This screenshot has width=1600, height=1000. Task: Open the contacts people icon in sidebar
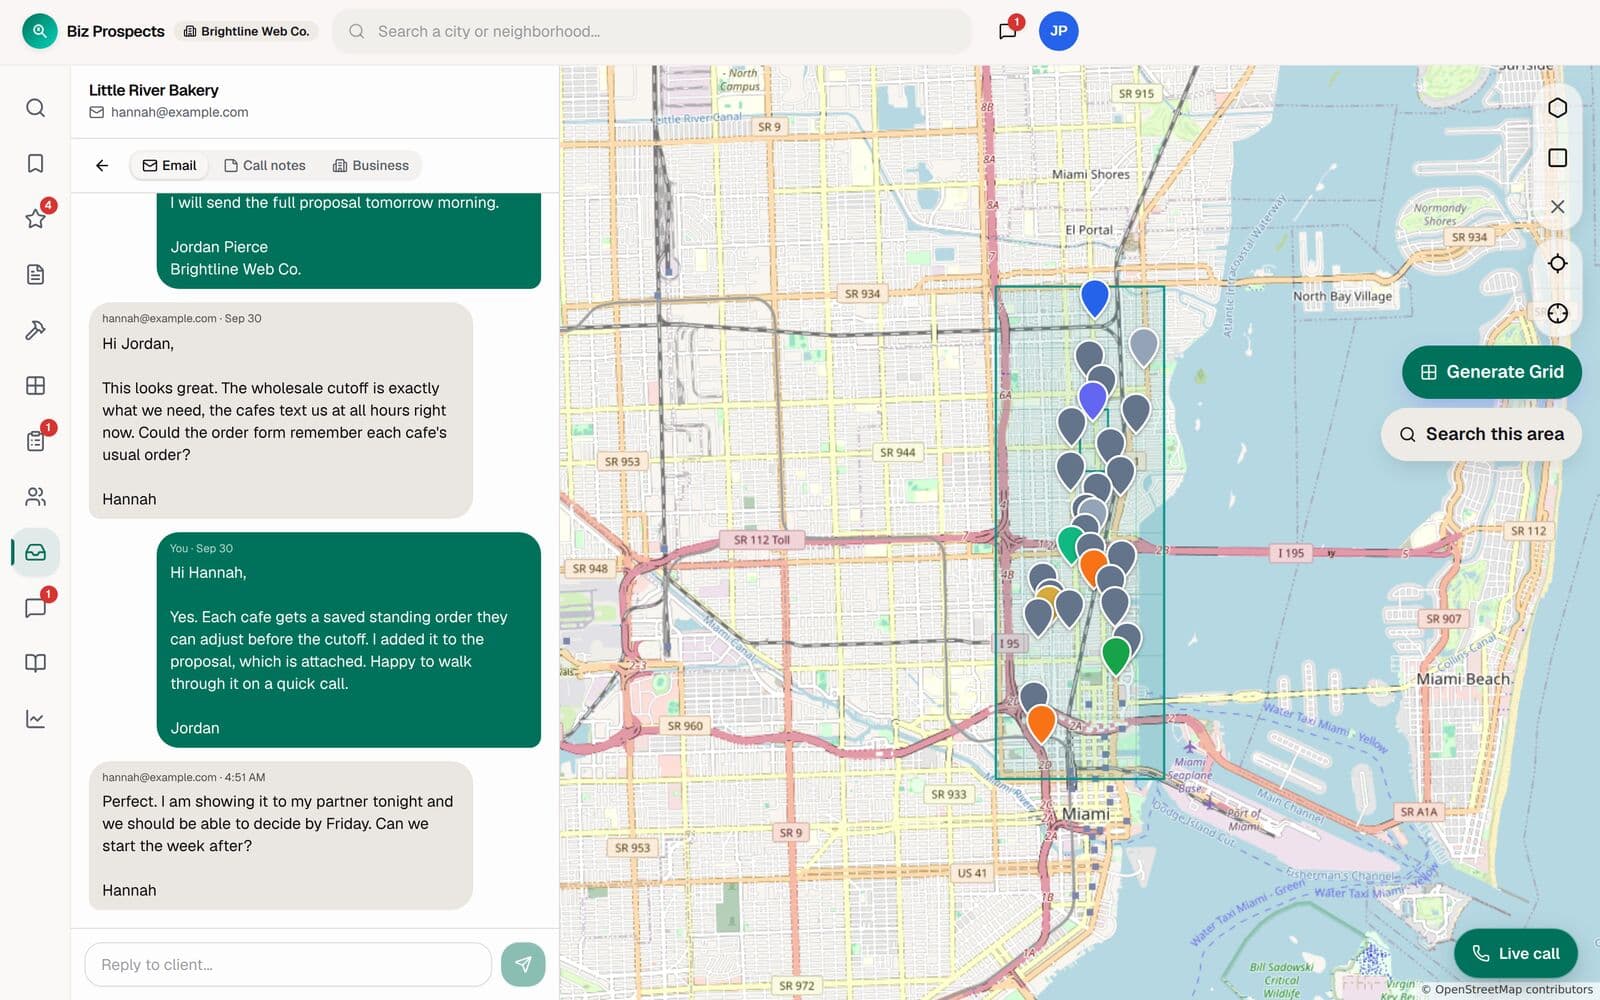35,496
